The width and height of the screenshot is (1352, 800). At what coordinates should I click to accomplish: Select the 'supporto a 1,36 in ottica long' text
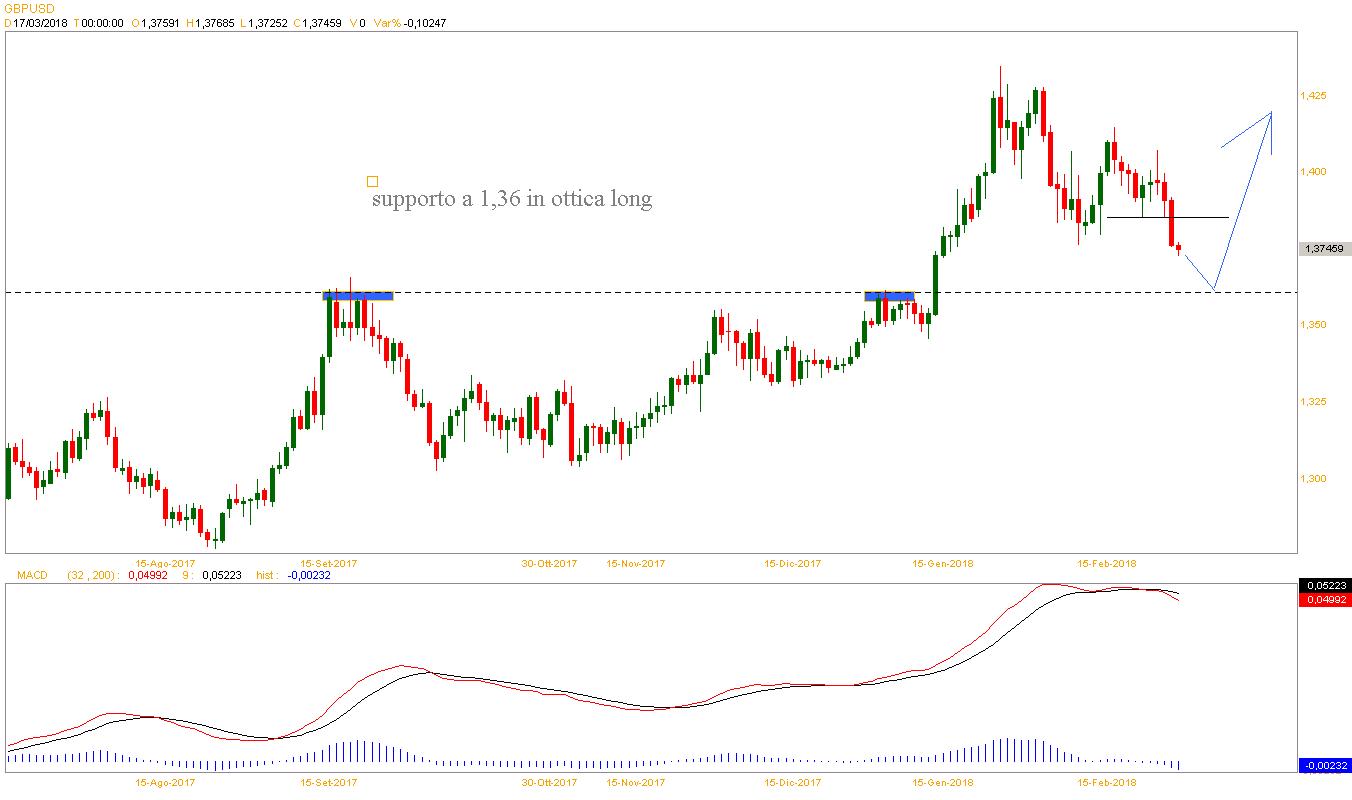(511, 199)
